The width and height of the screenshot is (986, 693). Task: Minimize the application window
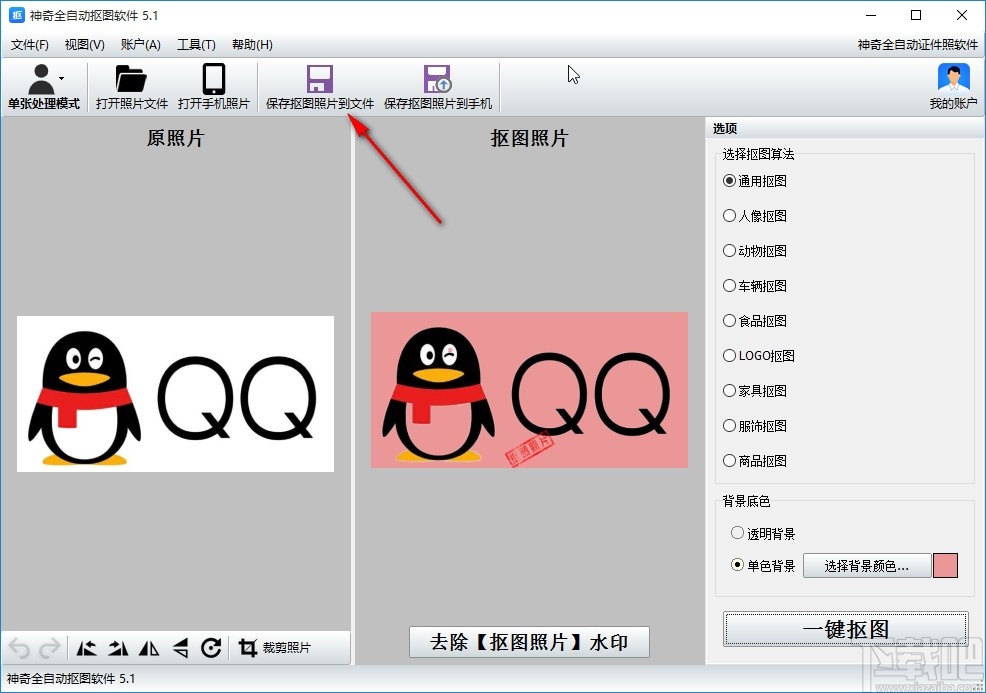871,15
